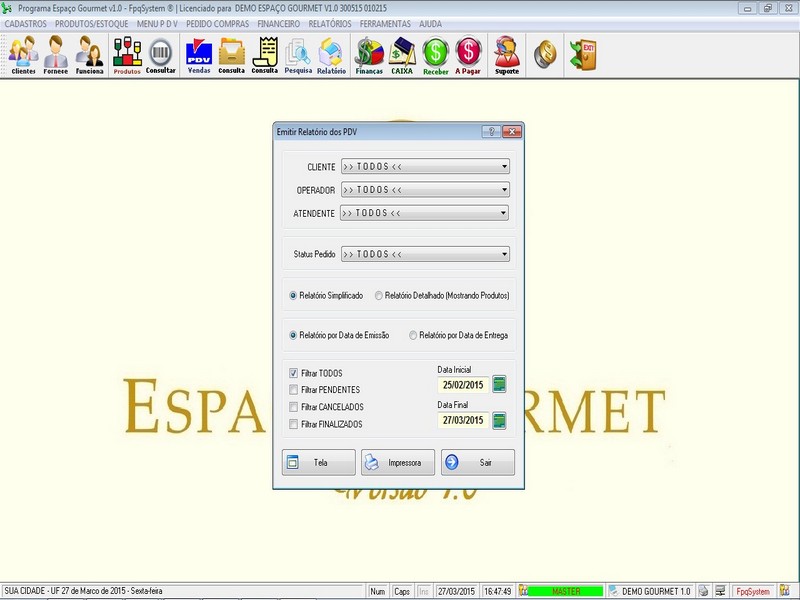Expand the CLIENTE dropdown
The width and height of the screenshot is (800, 600).
[504, 166]
